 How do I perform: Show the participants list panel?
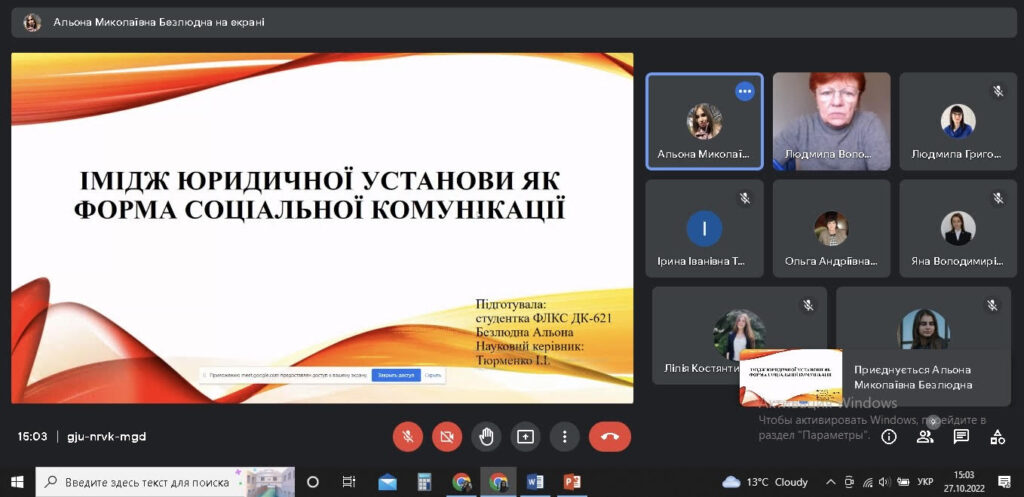pos(925,437)
